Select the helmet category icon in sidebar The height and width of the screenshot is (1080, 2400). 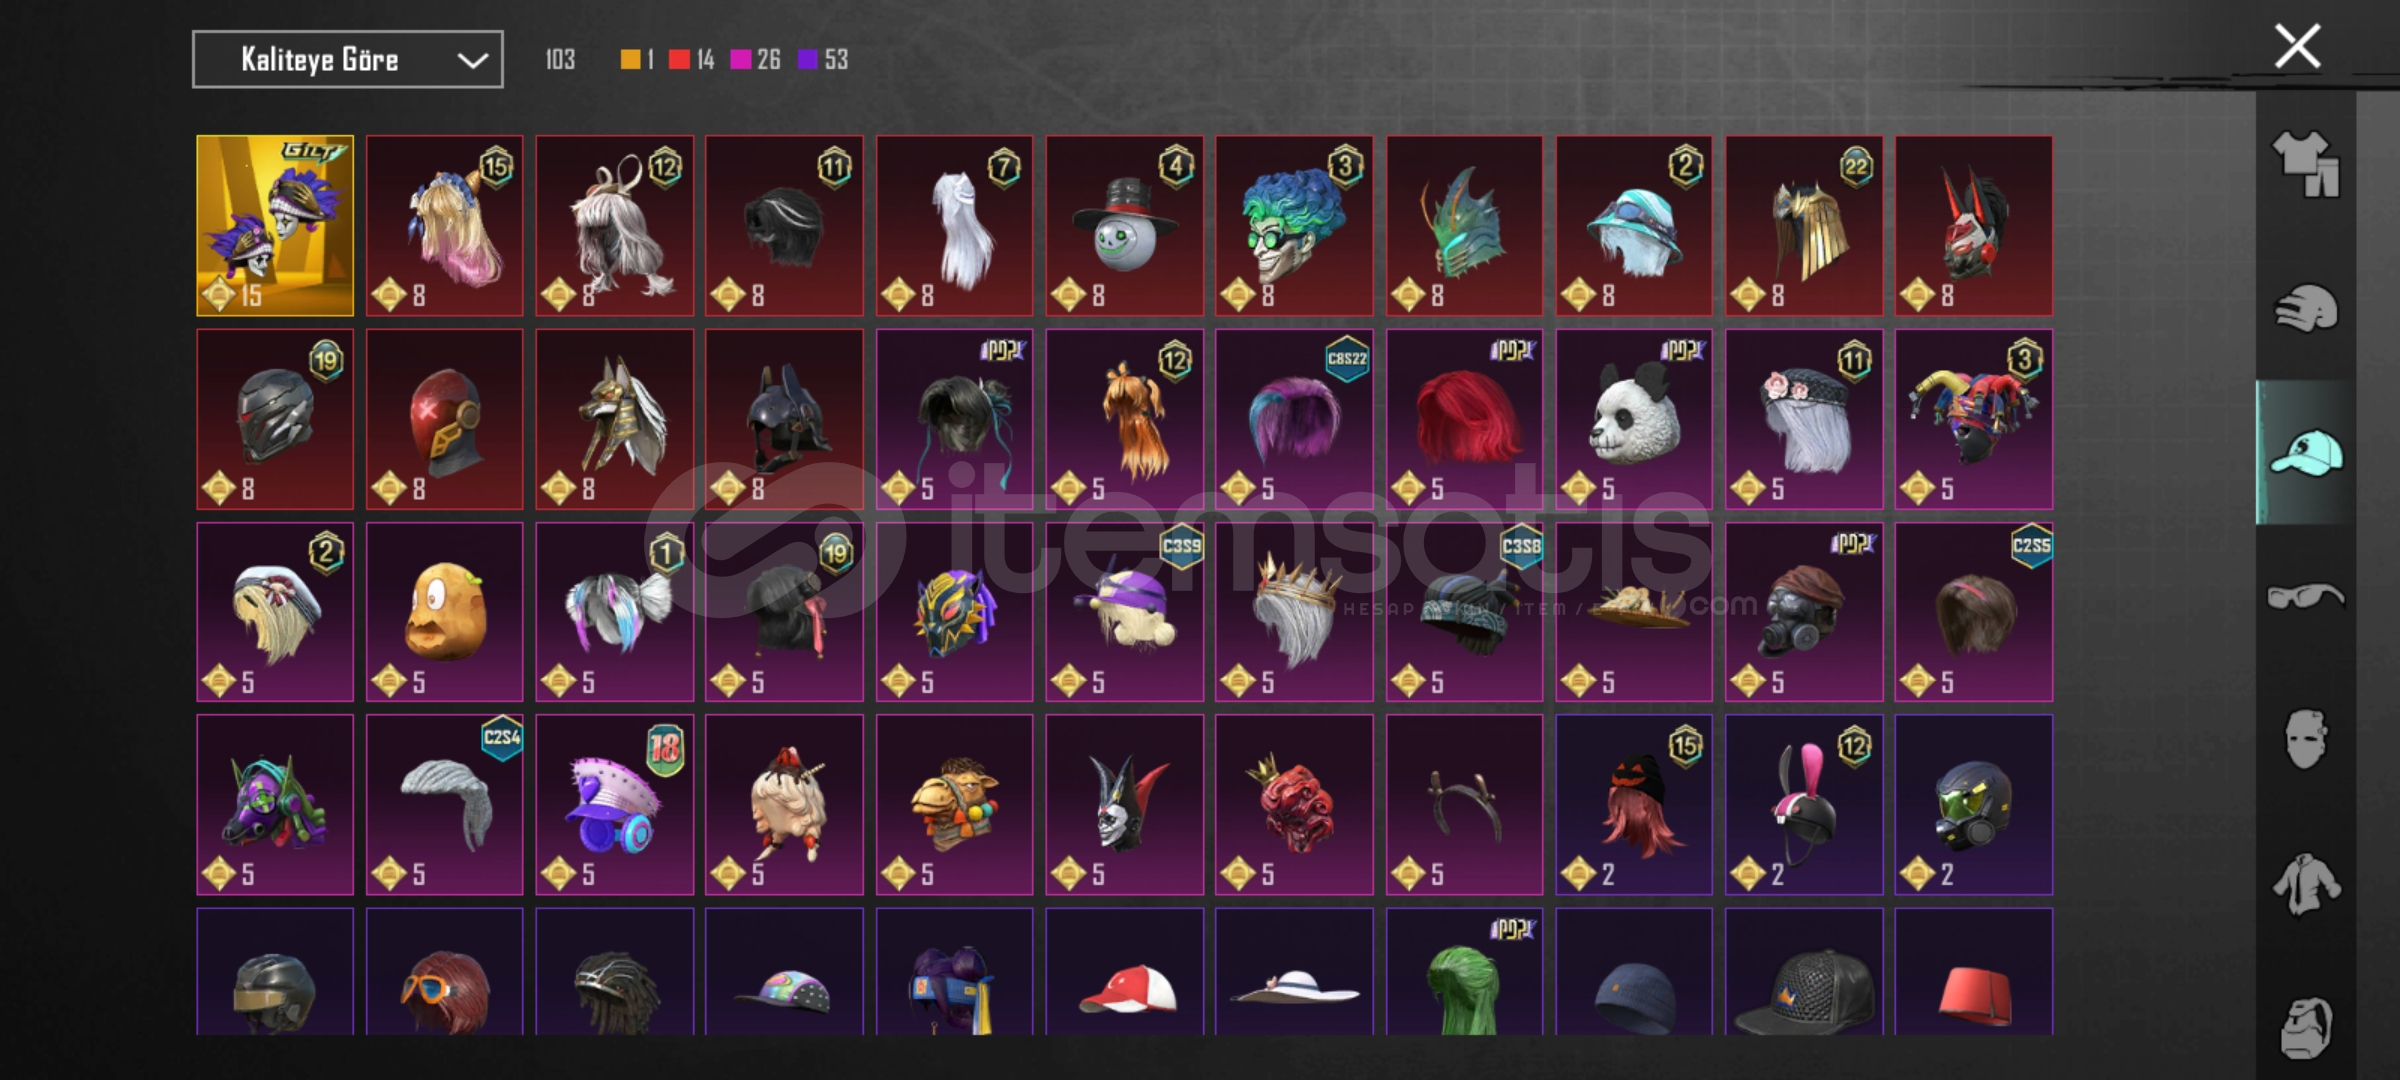click(x=2306, y=308)
